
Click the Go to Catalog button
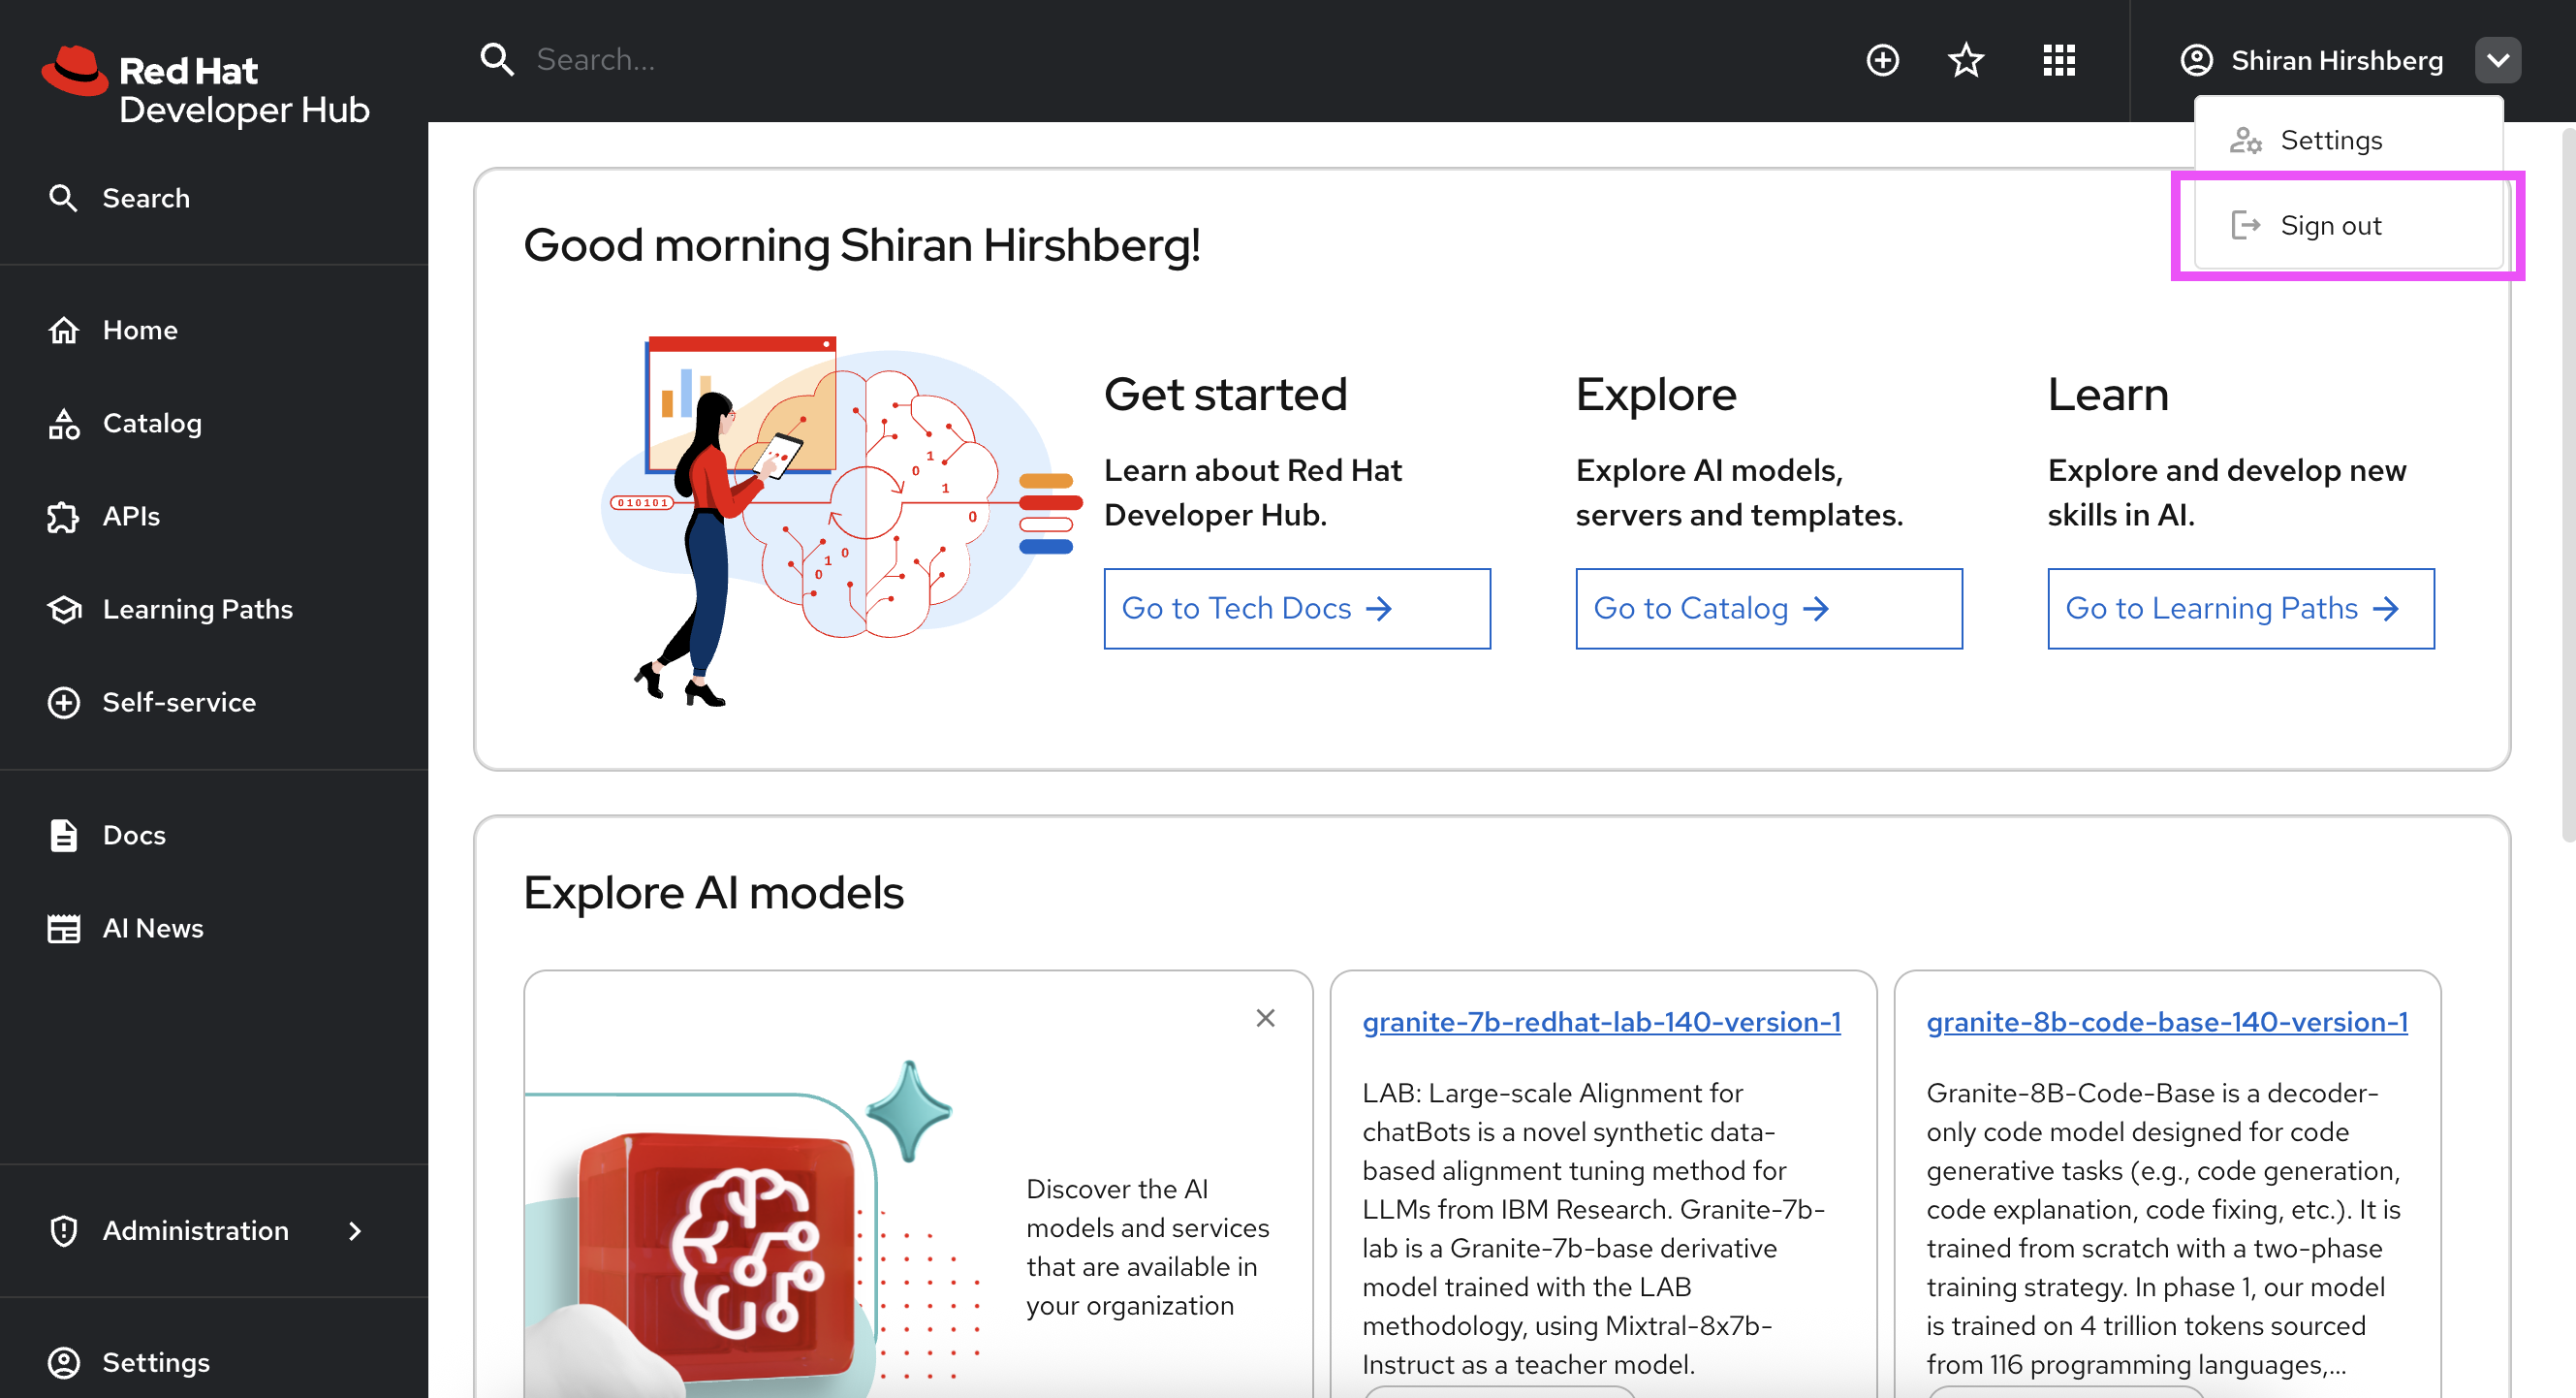[1768, 608]
